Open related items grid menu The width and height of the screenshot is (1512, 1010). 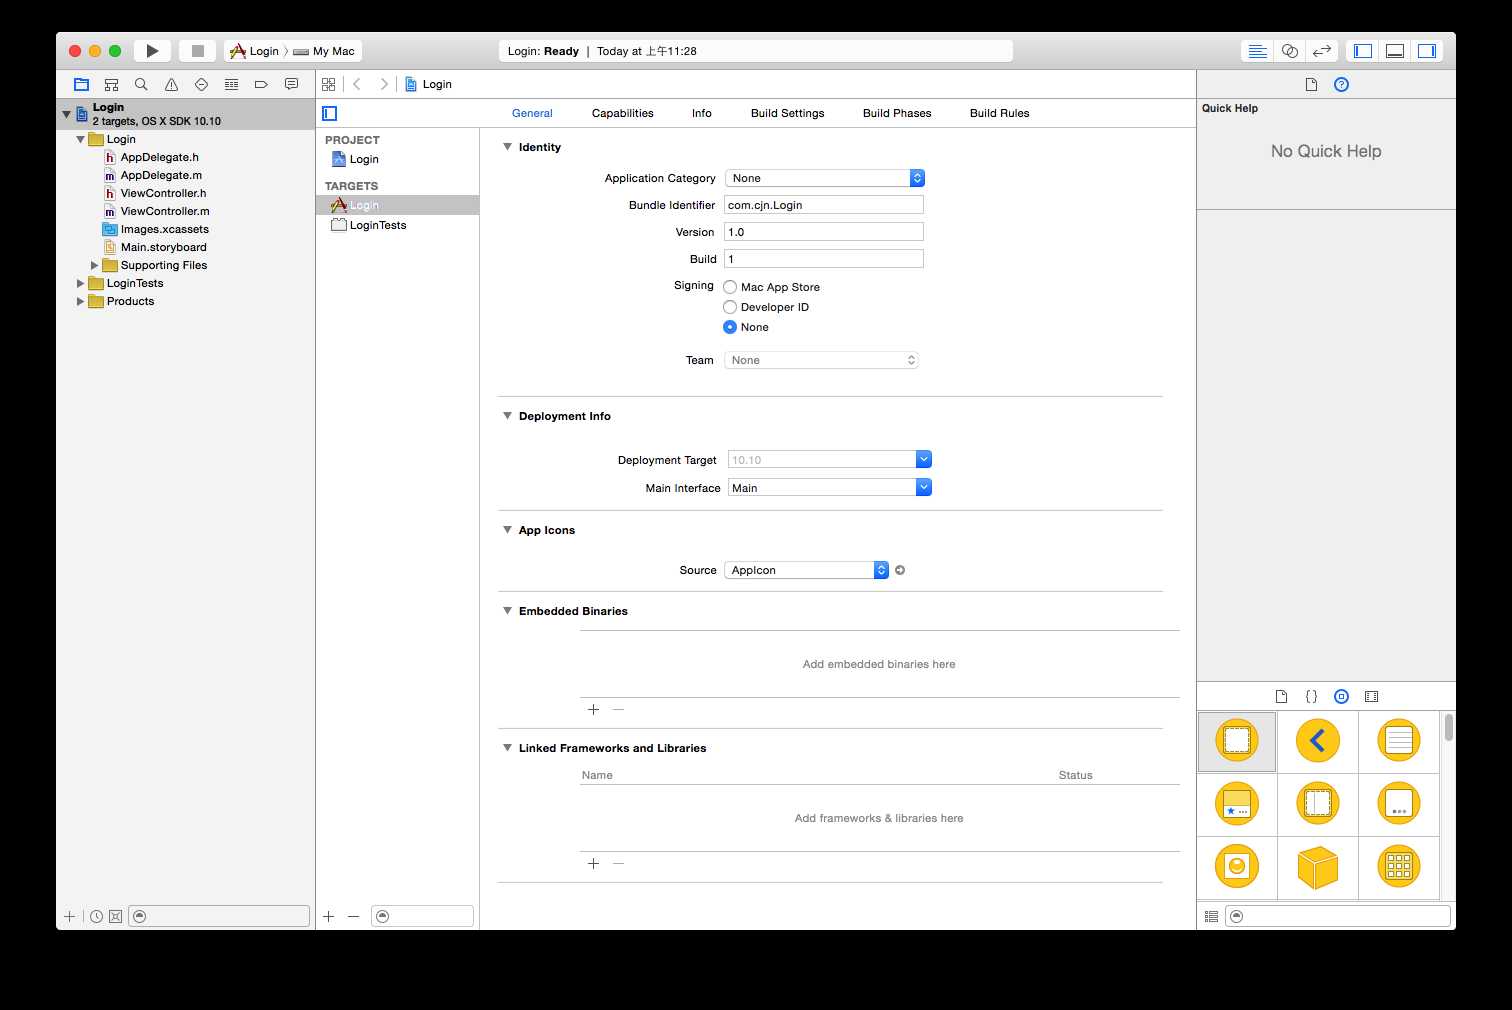pyautogui.click(x=329, y=85)
